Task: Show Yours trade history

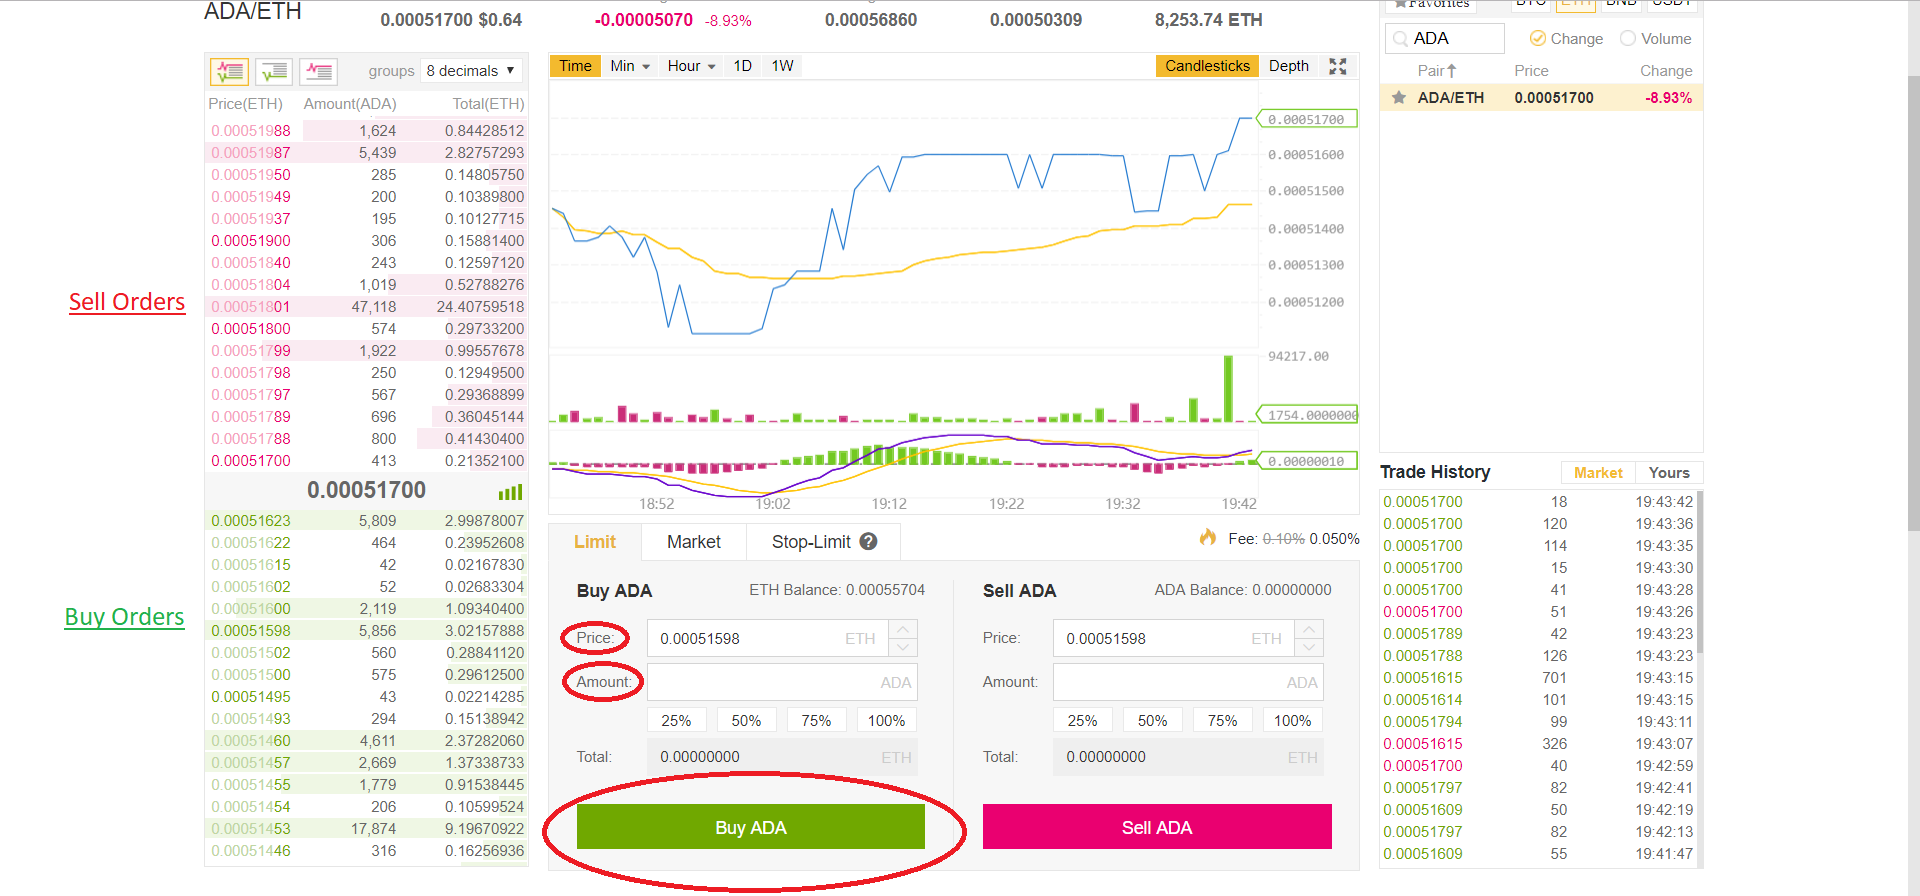Action: coord(1669,473)
